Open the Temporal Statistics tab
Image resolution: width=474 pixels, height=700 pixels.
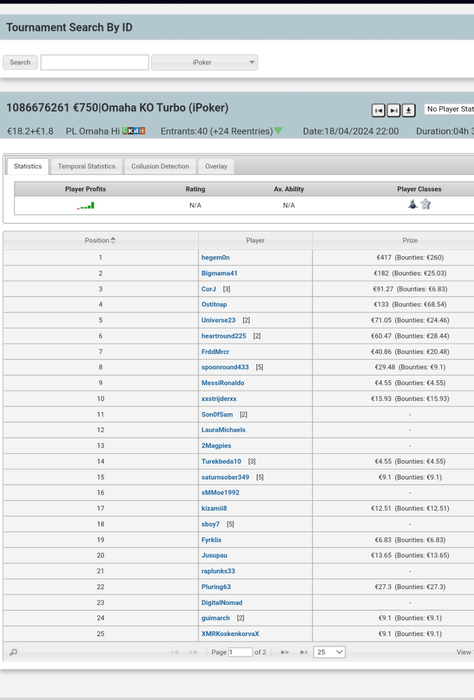click(87, 166)
